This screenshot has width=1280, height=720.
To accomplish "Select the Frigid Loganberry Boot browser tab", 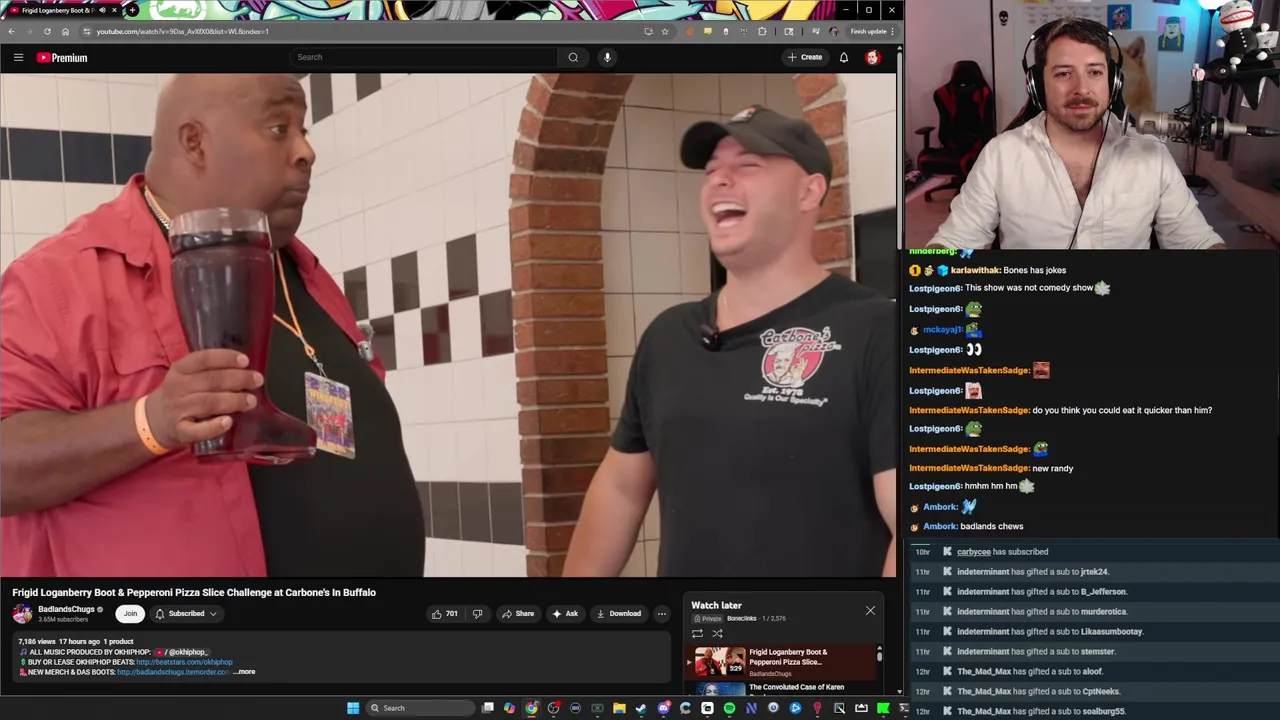I will pyautogui.click(x=63, y=10).
